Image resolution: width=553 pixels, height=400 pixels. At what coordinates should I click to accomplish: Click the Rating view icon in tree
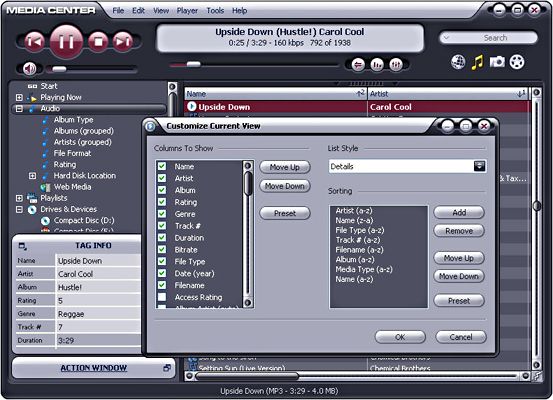pyautogui.click(x=45, y=165)
